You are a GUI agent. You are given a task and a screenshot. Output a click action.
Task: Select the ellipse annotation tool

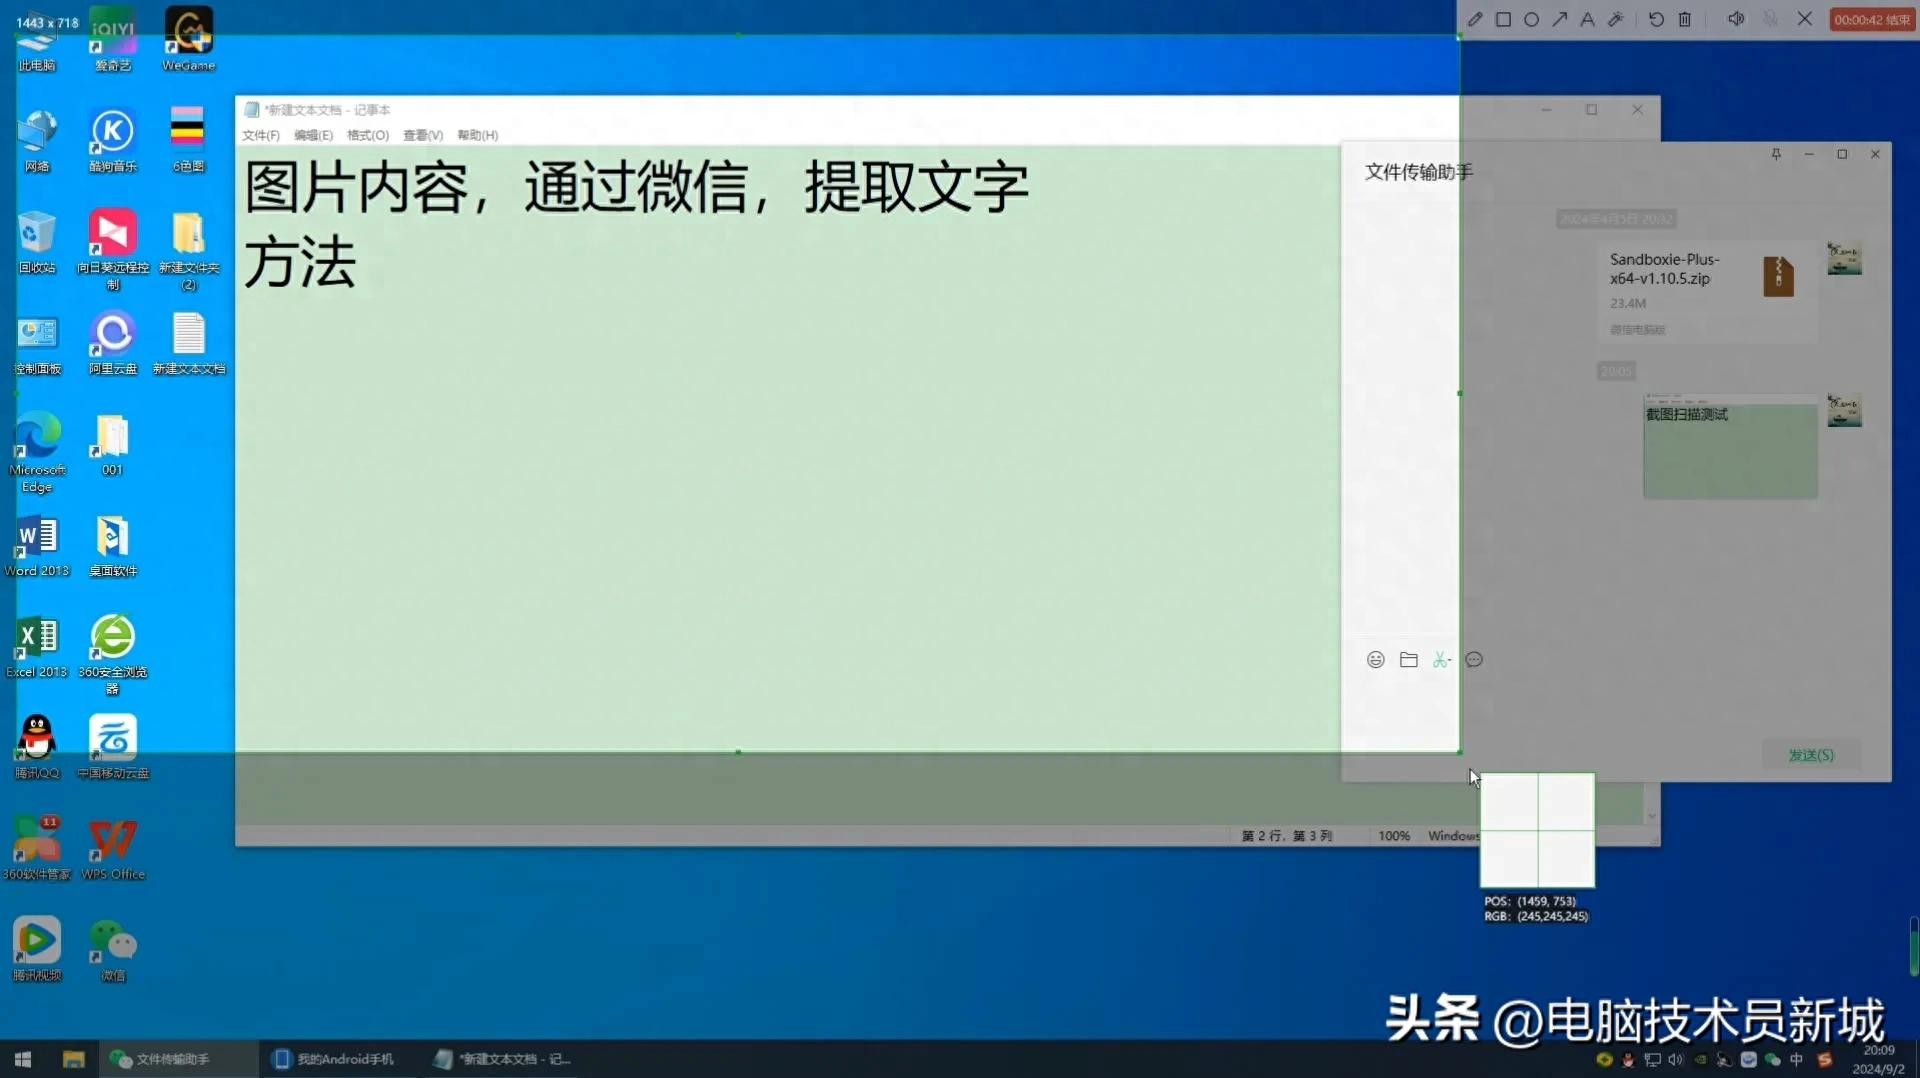pos(1531,19)
